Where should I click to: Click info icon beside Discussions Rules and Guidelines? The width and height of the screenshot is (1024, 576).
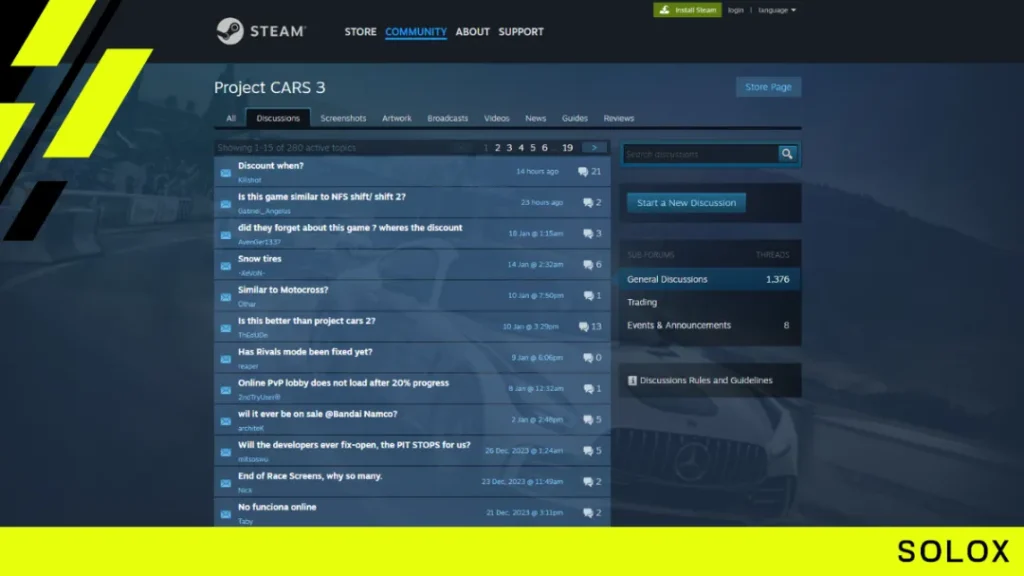tap(632, 380)
